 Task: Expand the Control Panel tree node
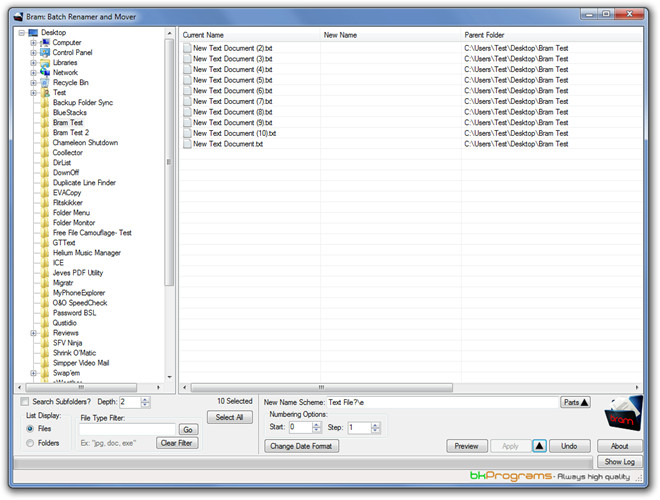(33, 53)
